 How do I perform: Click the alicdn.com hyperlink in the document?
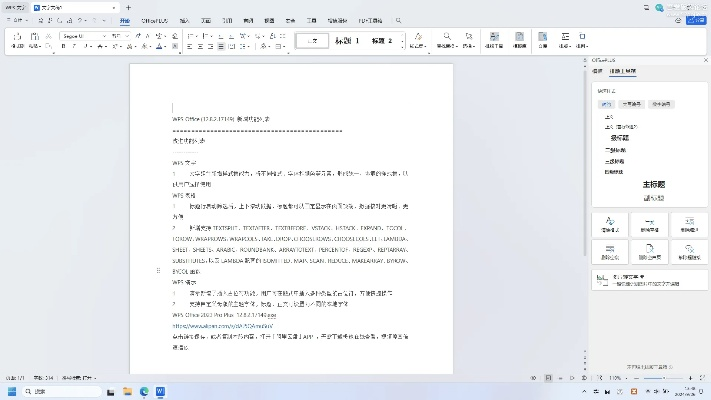(210, 325)
